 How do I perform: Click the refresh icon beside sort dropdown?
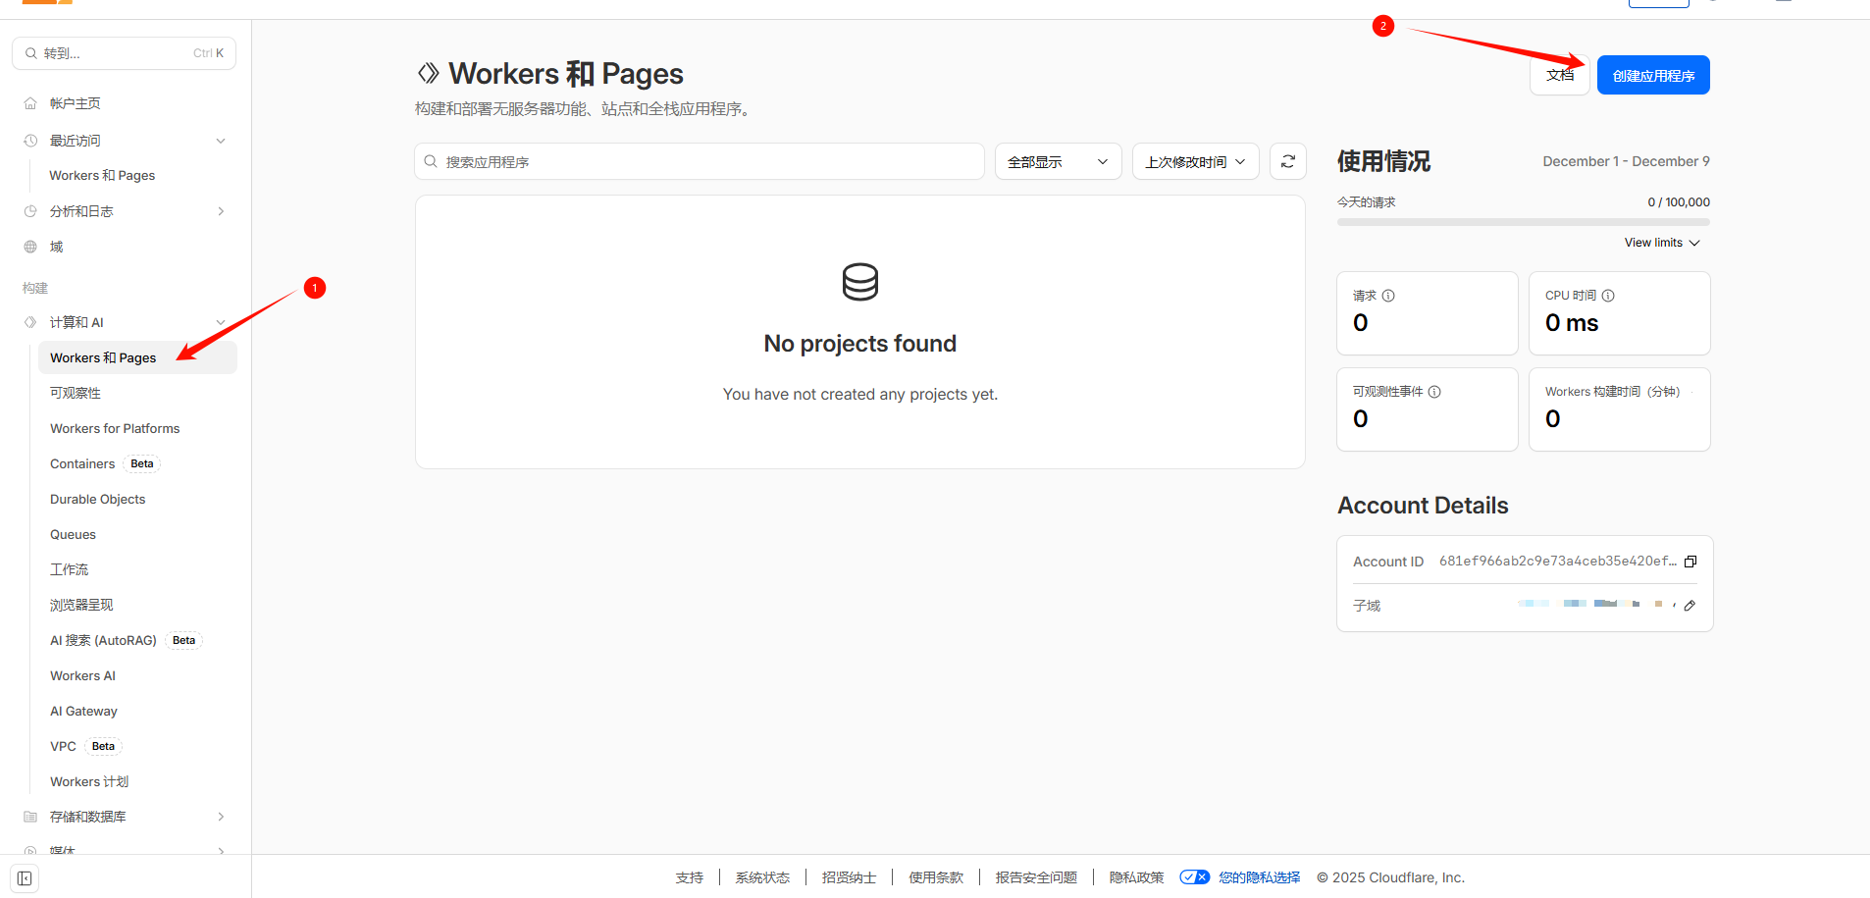[1288, 161]
